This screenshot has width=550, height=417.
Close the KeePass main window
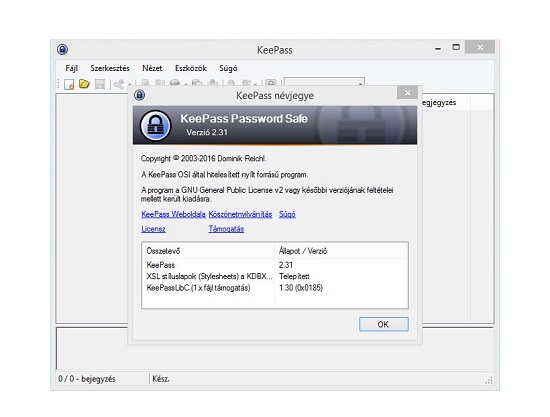tap(480, 47)
